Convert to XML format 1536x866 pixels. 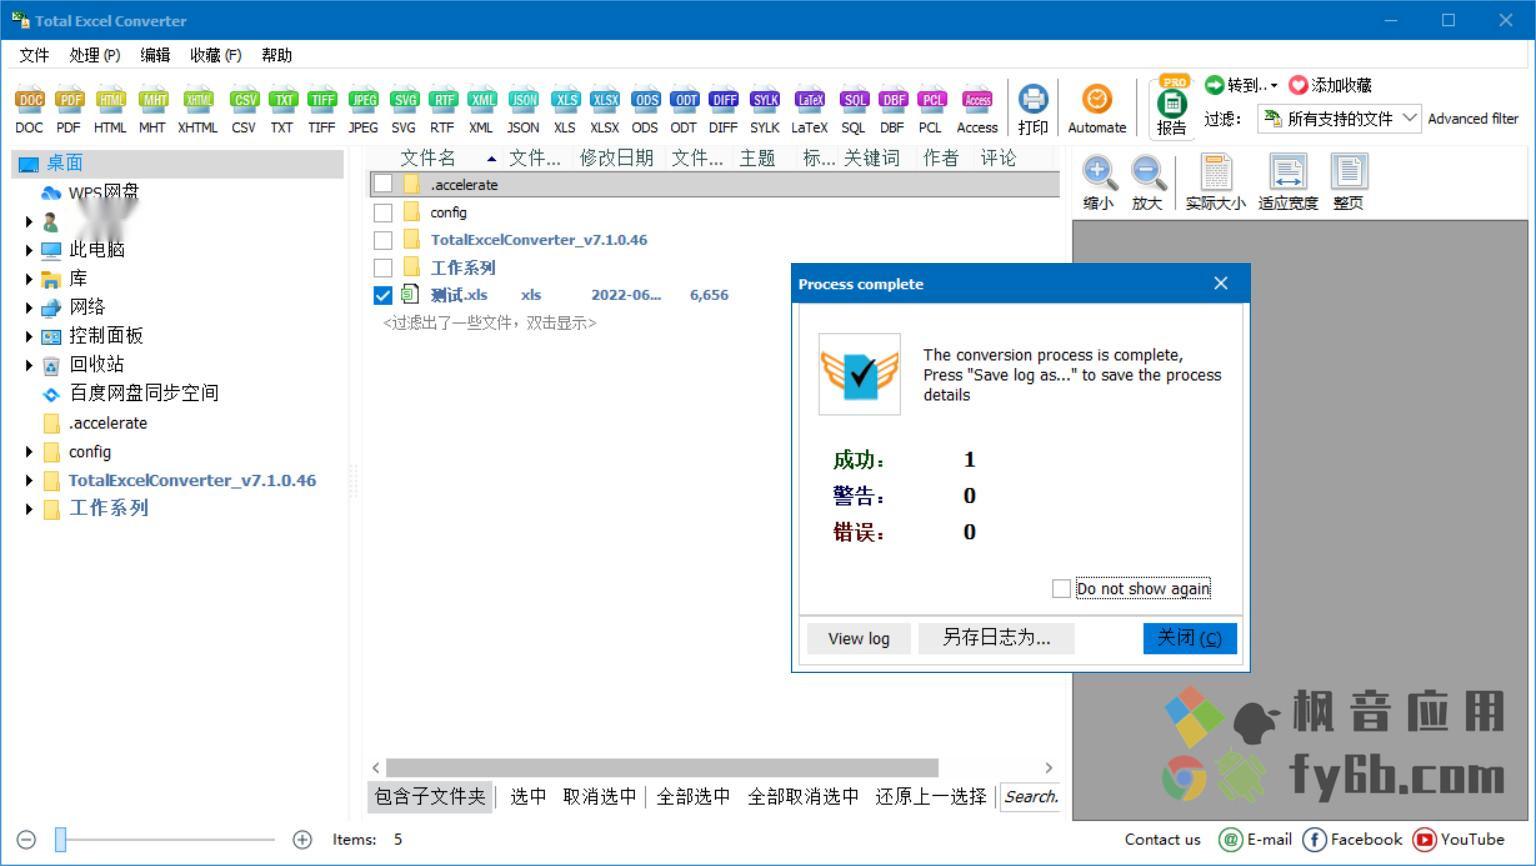click(481, 110)
